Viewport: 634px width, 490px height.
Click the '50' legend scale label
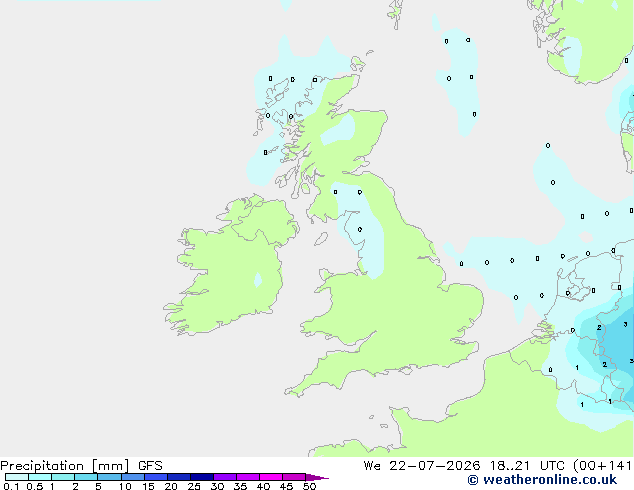(309, 486)
